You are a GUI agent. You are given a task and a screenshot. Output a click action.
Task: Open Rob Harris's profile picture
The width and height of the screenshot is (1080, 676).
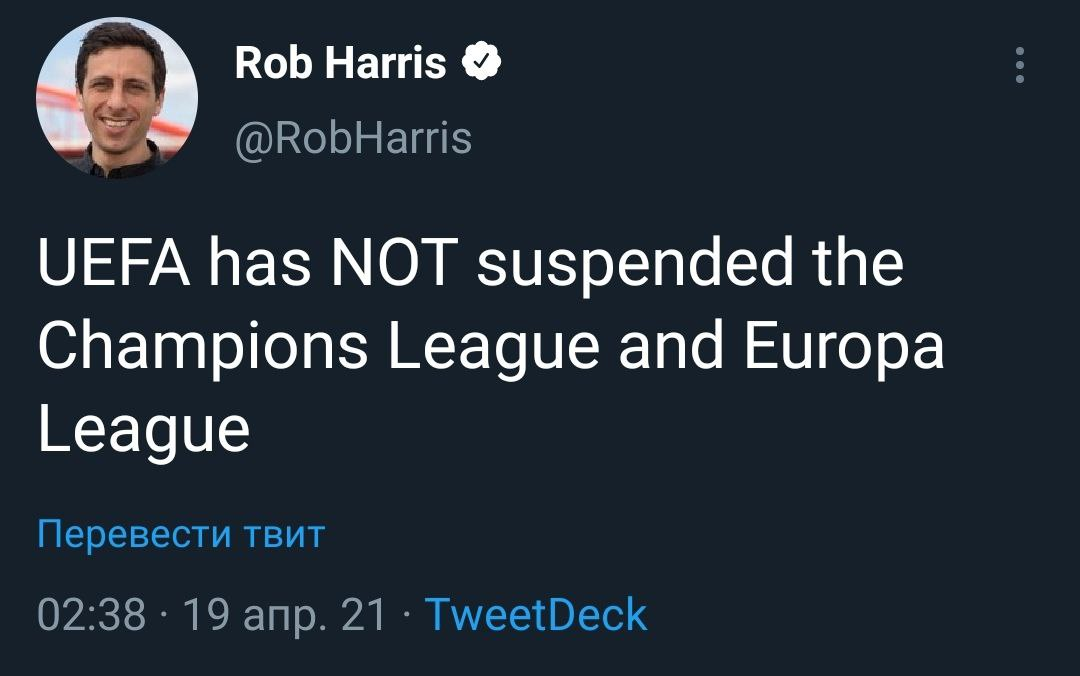pyautogui.click(x=117, y=98)
